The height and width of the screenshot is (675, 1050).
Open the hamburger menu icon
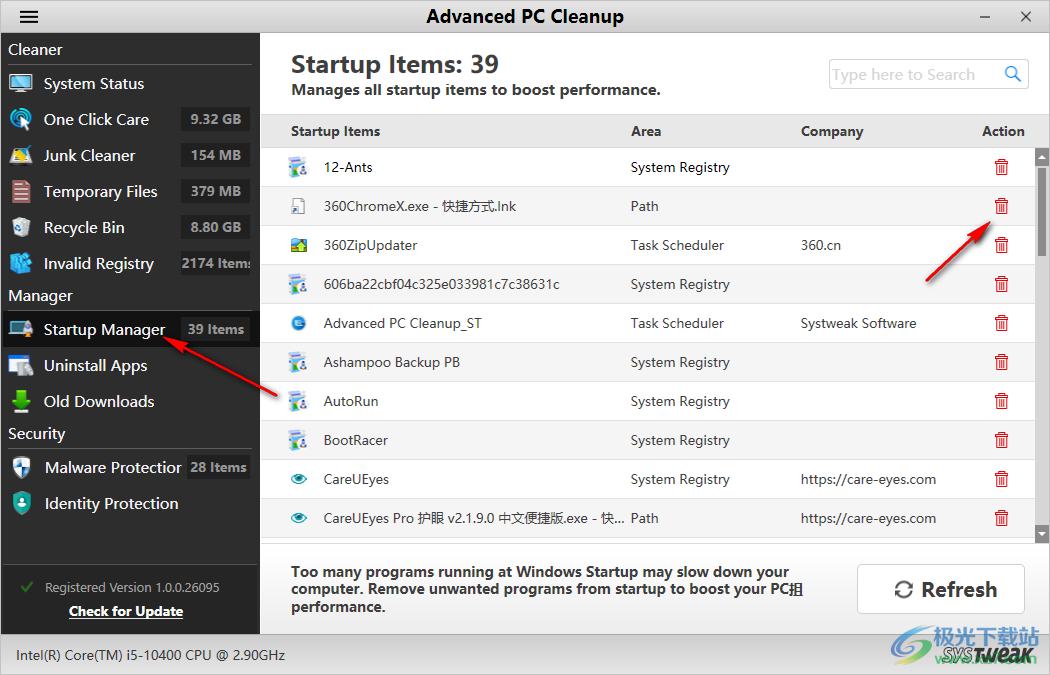[29, 17]
